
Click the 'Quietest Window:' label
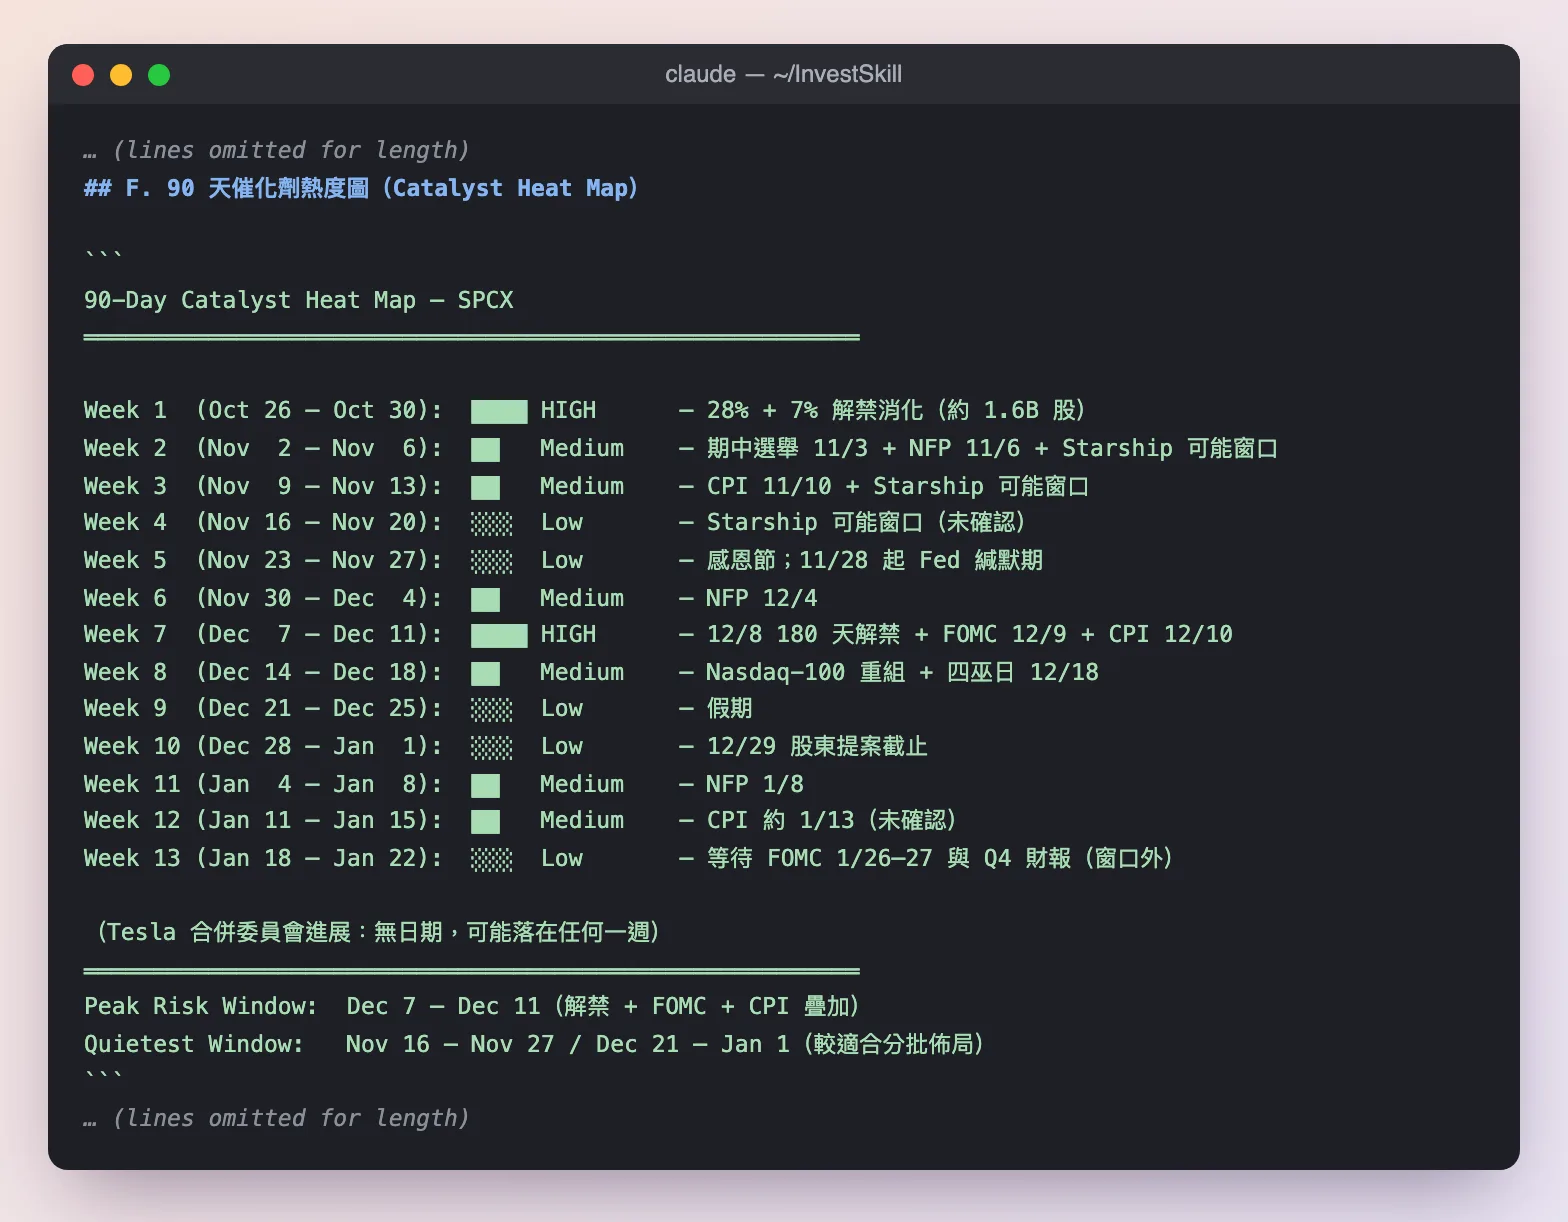[194, 1044]
